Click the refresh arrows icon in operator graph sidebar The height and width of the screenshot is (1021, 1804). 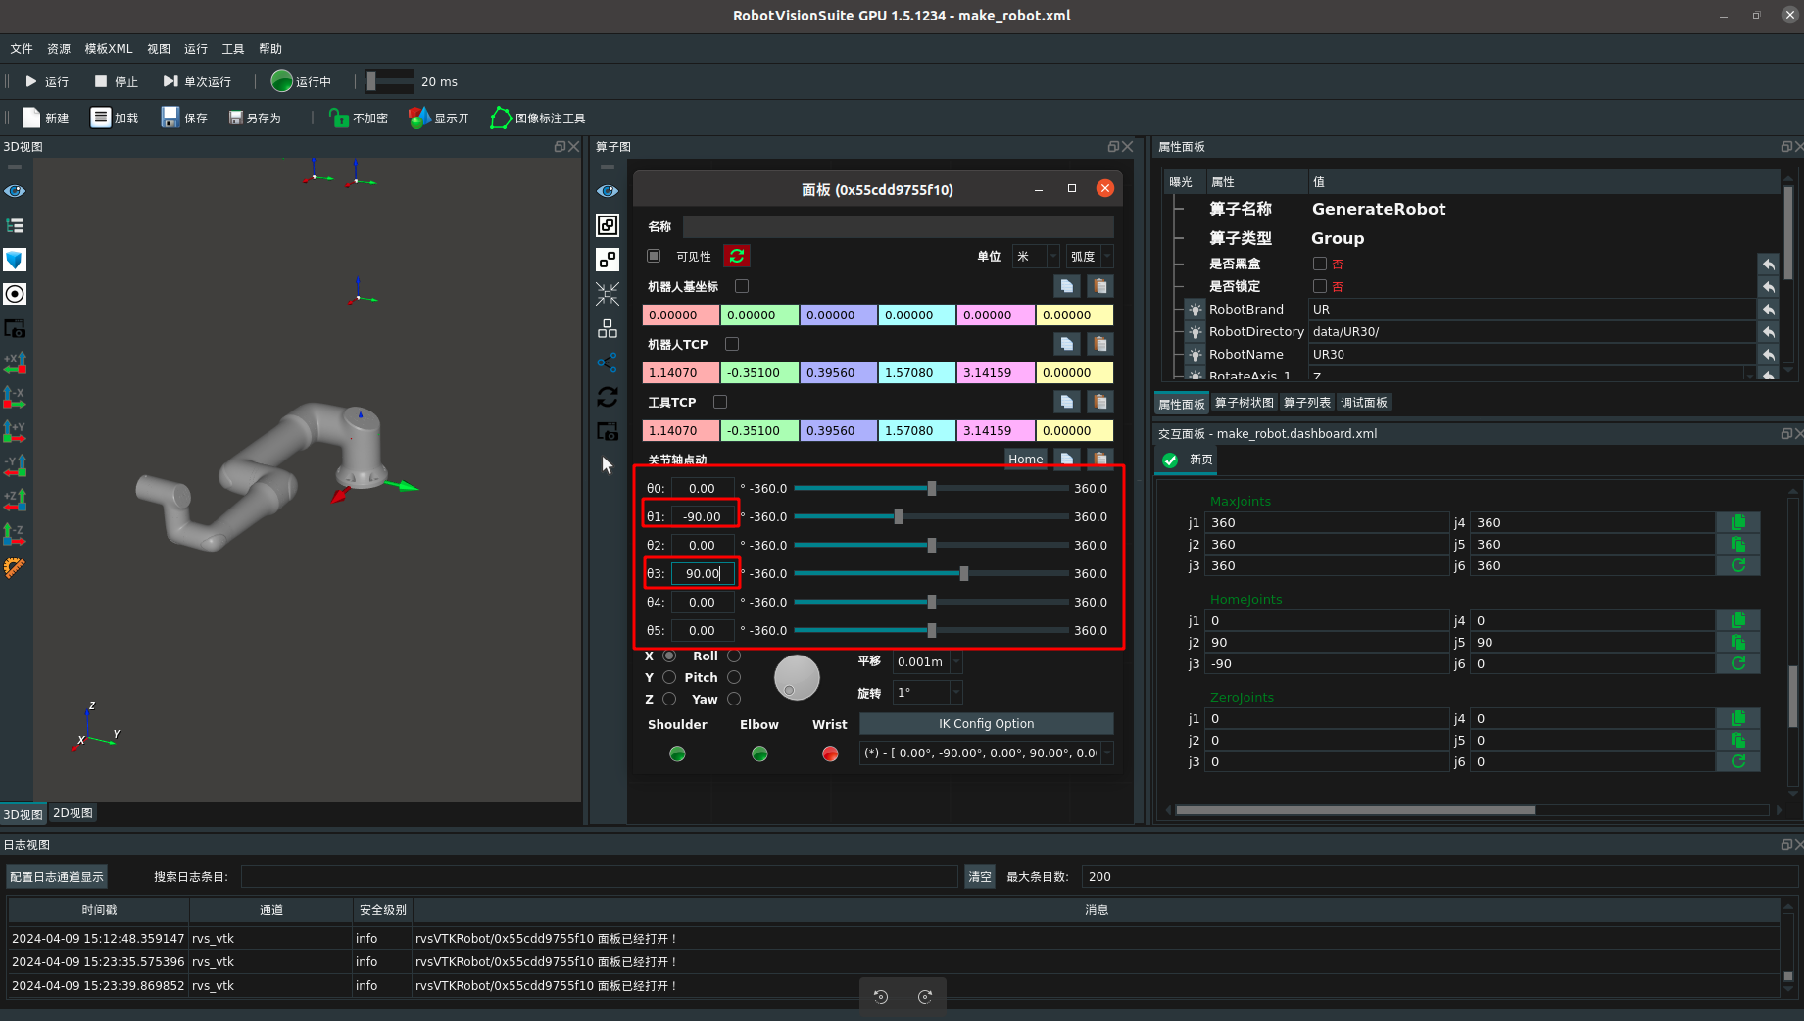coord(607,397)
